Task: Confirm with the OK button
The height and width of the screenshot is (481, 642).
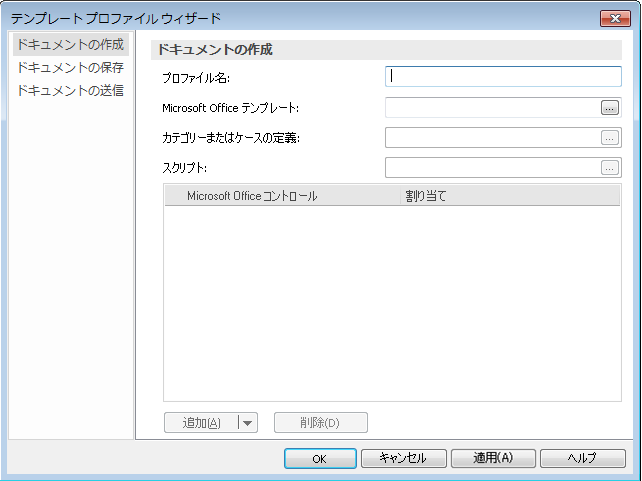Action: tap(320, 458)
